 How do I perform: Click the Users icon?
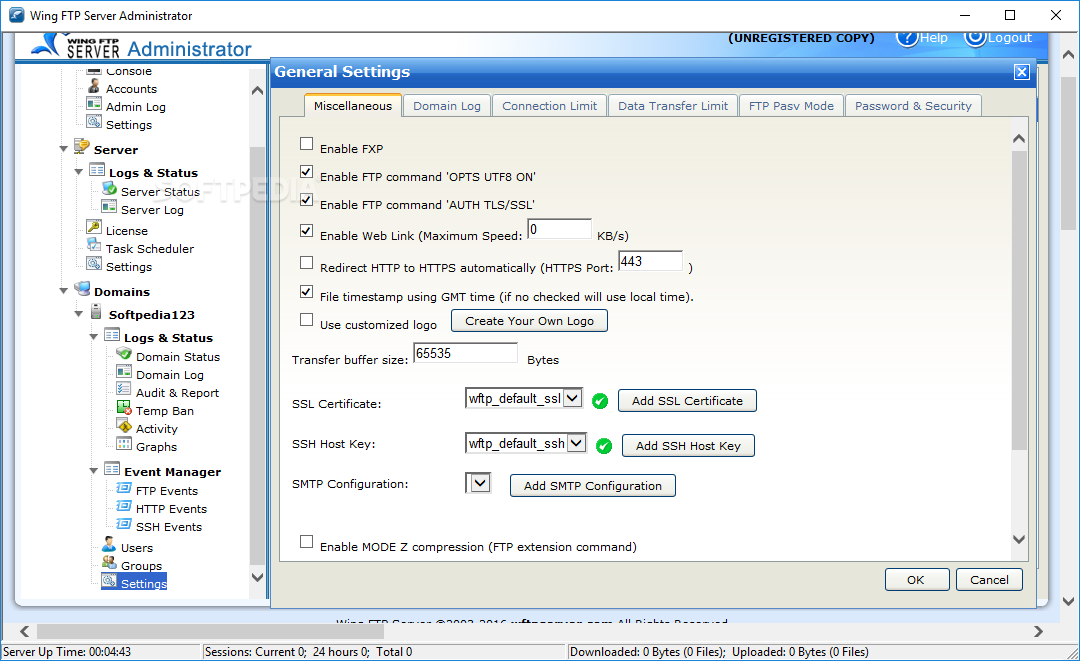tap(109, 545)
